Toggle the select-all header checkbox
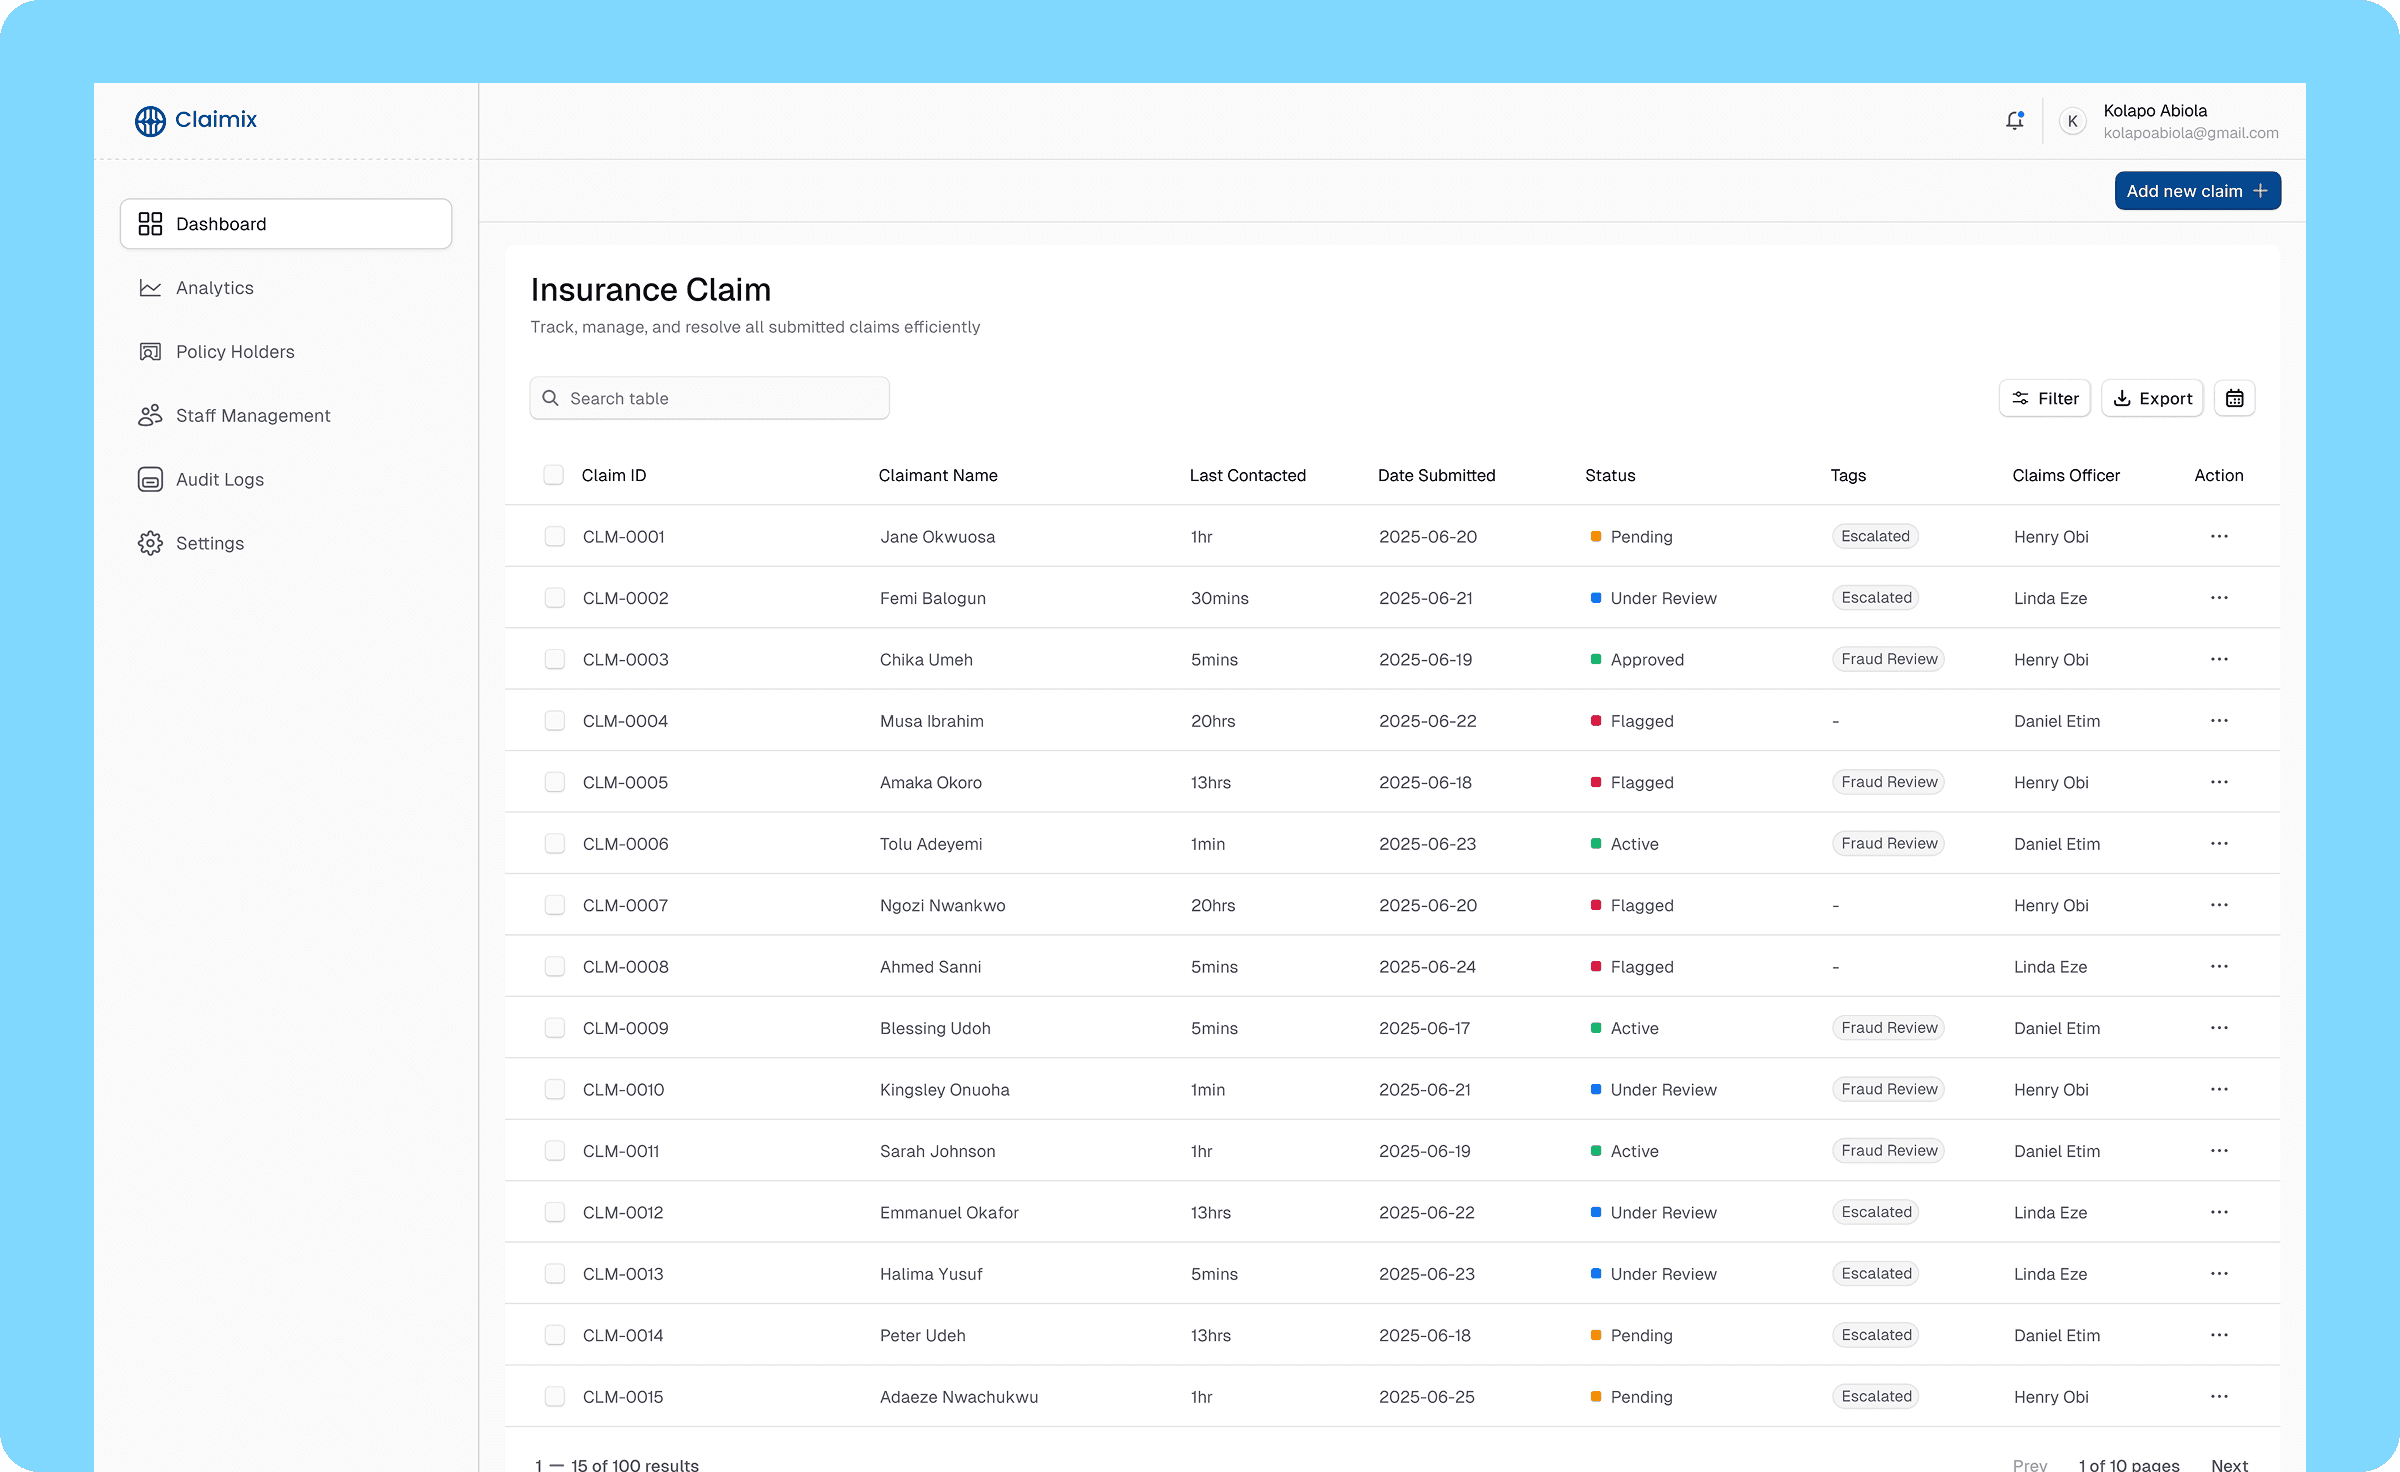 coord(553,475)
